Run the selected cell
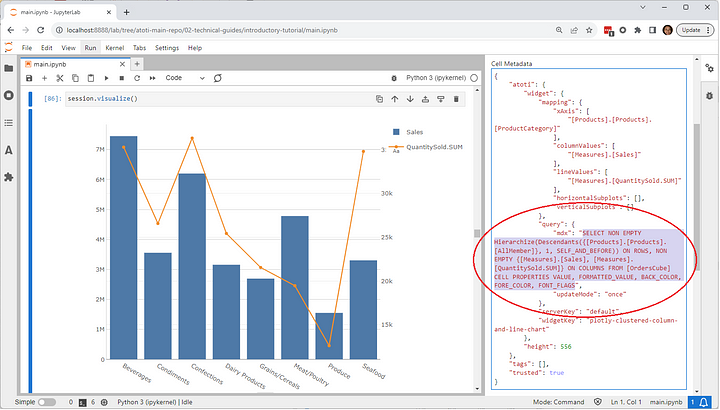This screenshot has height=410, width=720. (x=106, y=78)
